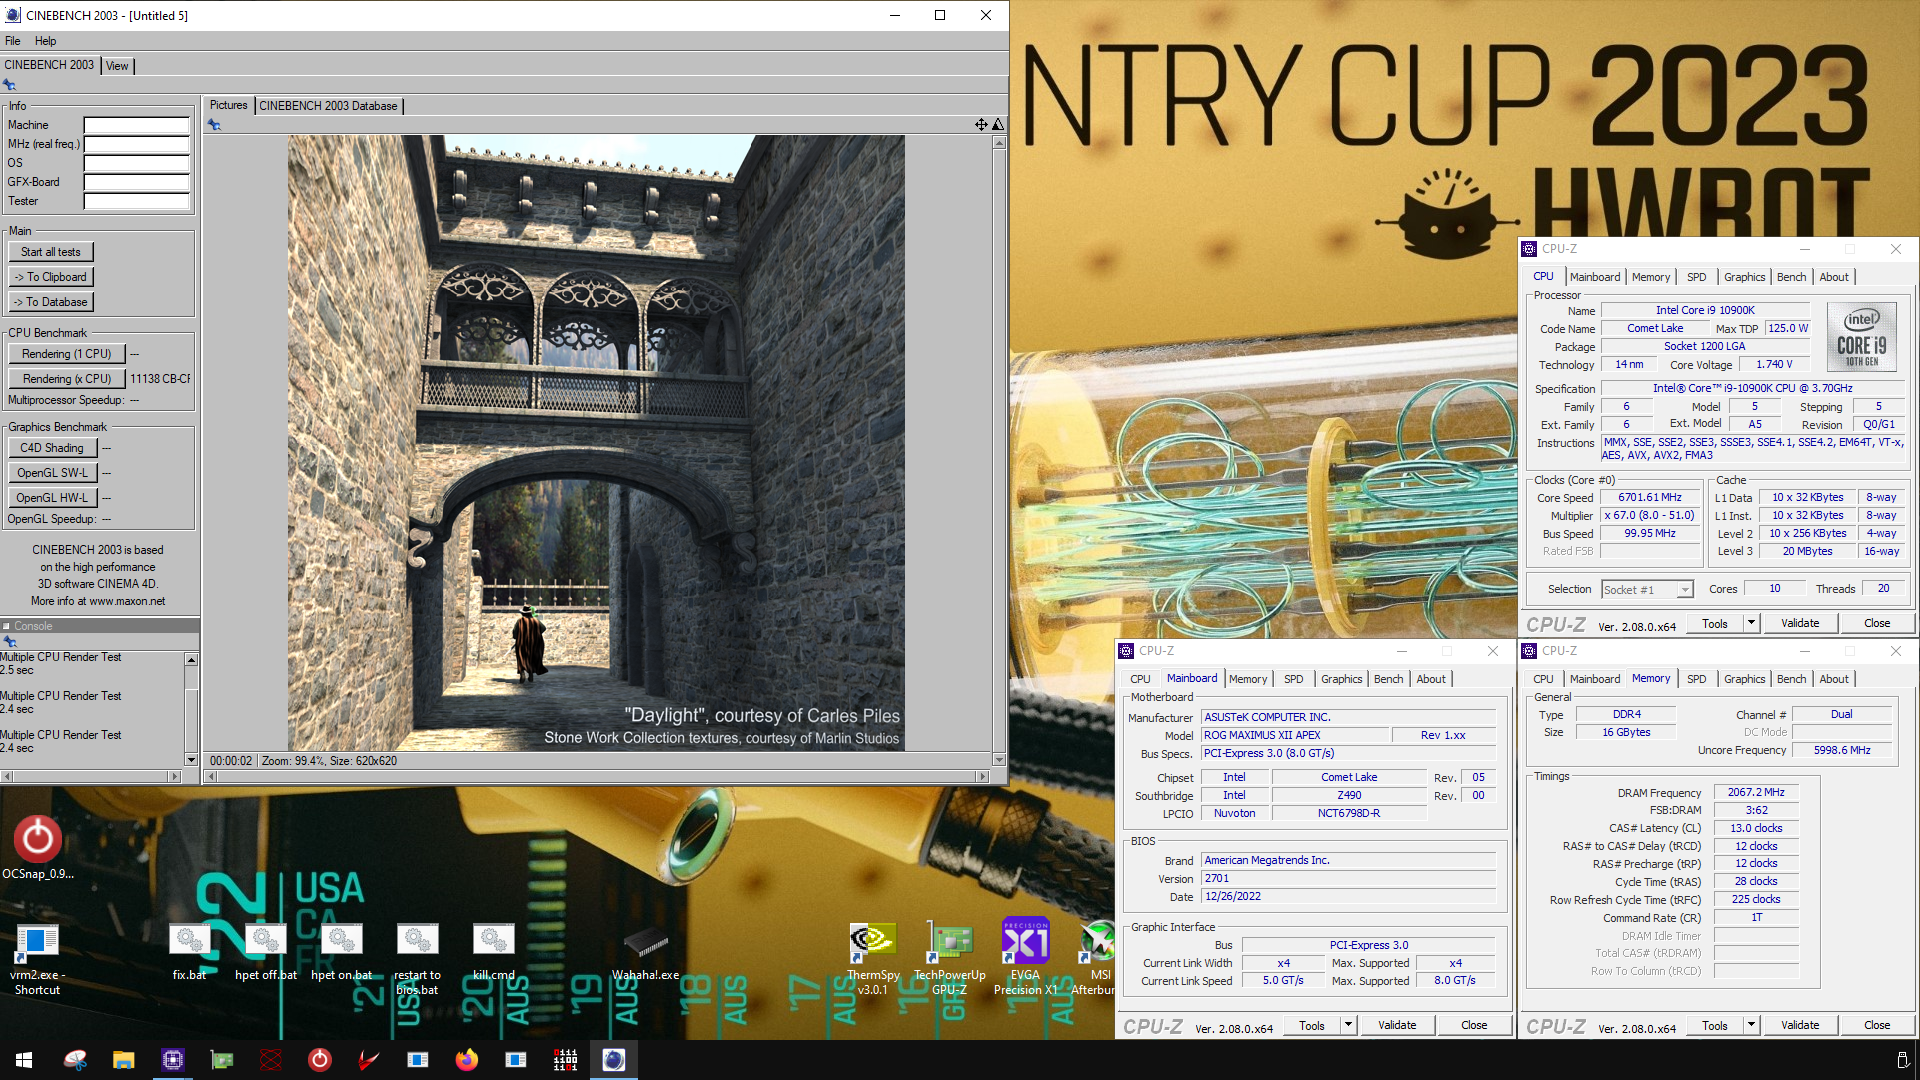The width and height of the screenshot is (1920, 1080).
Task: Open the red wireframe sphere taskbar icon
Action: 270,1060
